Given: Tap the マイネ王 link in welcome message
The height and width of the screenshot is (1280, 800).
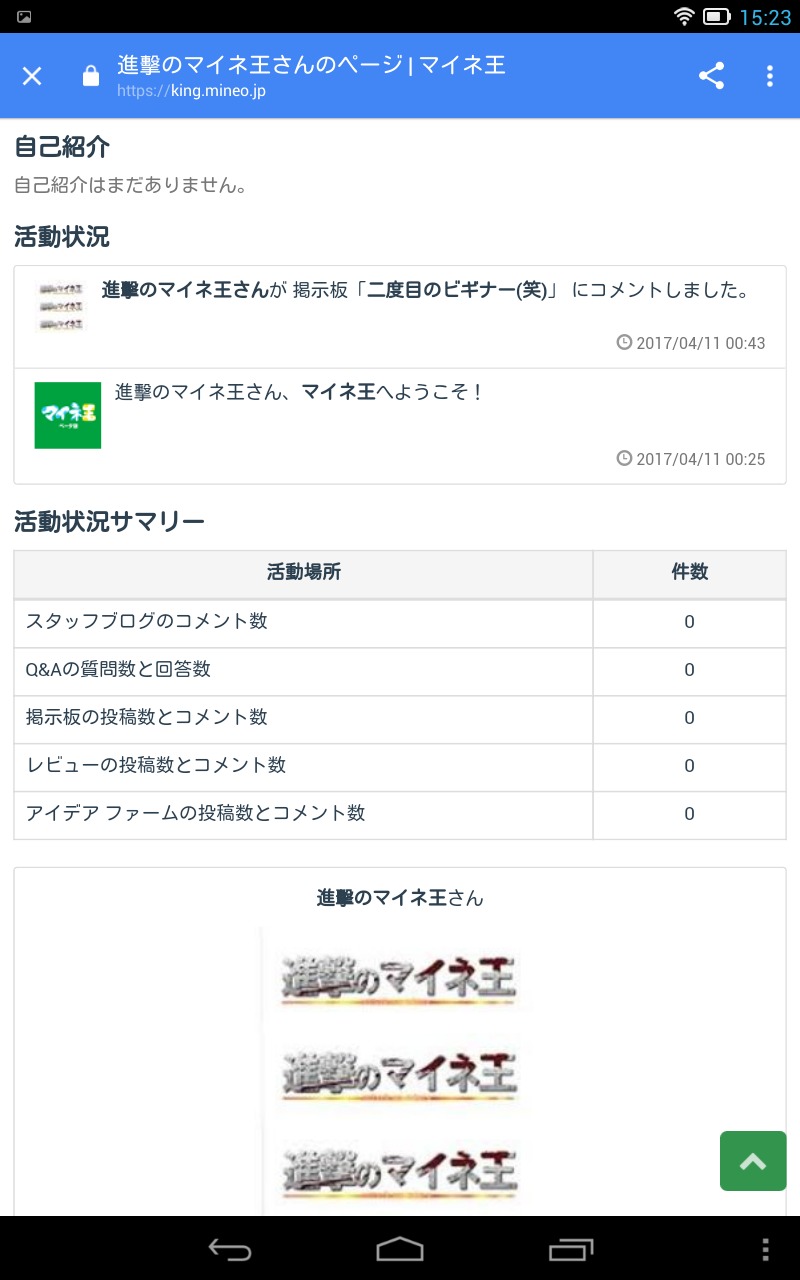Looking at the screenshot, I should (338, 393).
